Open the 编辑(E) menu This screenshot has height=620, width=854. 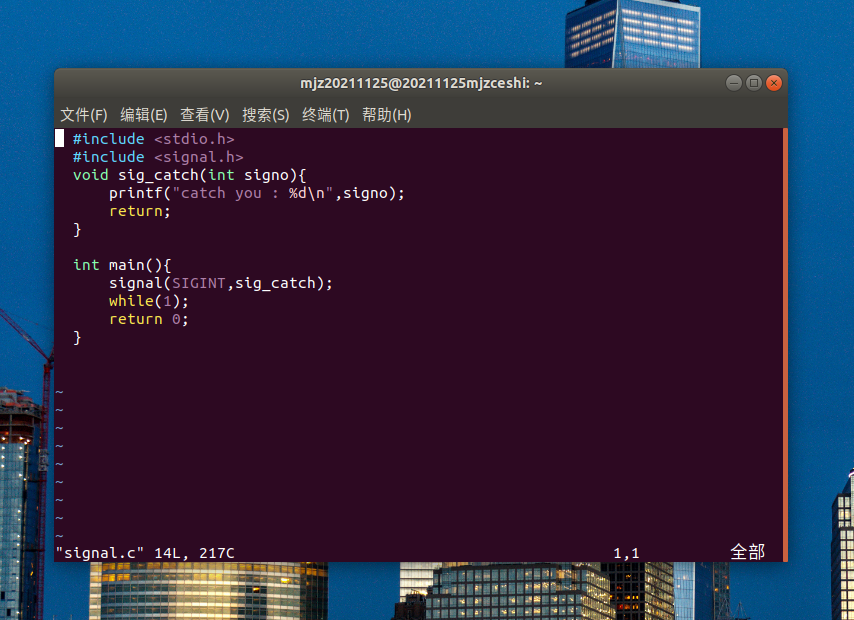[x=144, y=115]
